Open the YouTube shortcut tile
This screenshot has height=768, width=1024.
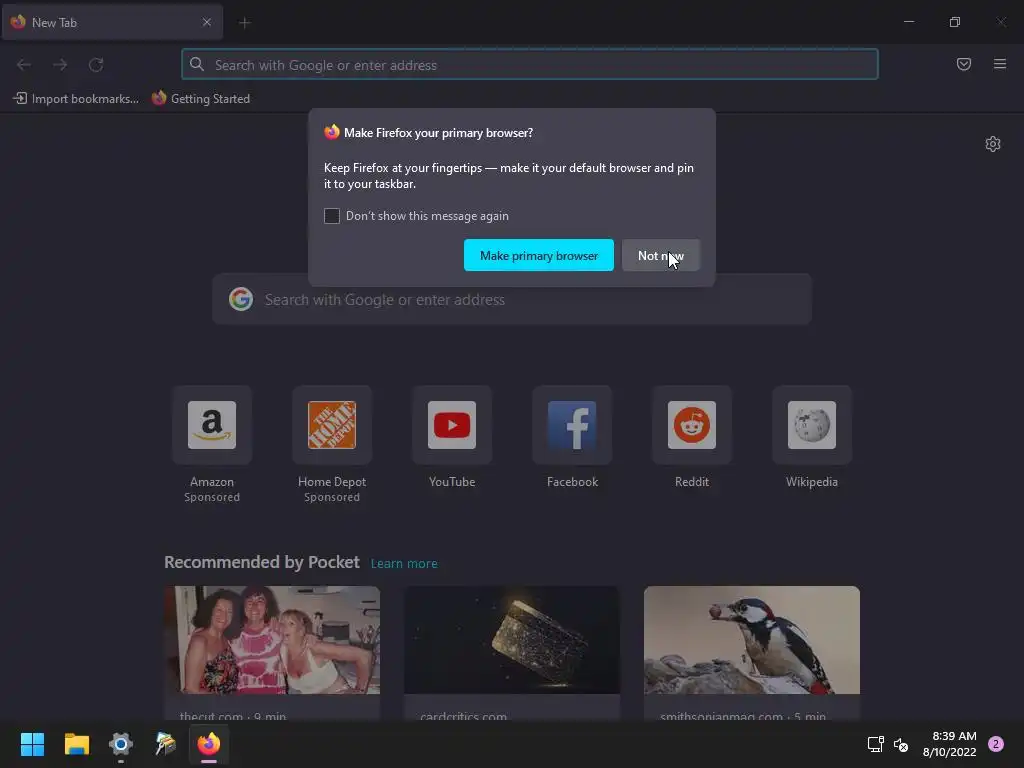452,425
